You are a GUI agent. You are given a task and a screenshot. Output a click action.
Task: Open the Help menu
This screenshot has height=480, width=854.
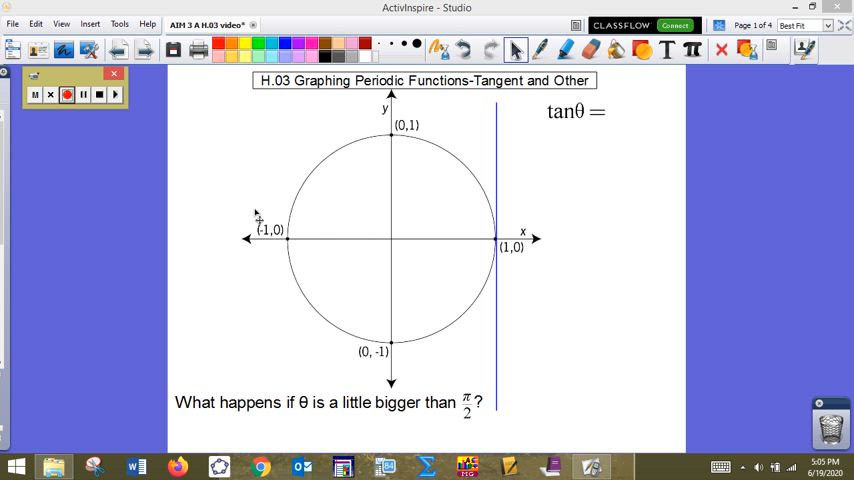(148, 24)
